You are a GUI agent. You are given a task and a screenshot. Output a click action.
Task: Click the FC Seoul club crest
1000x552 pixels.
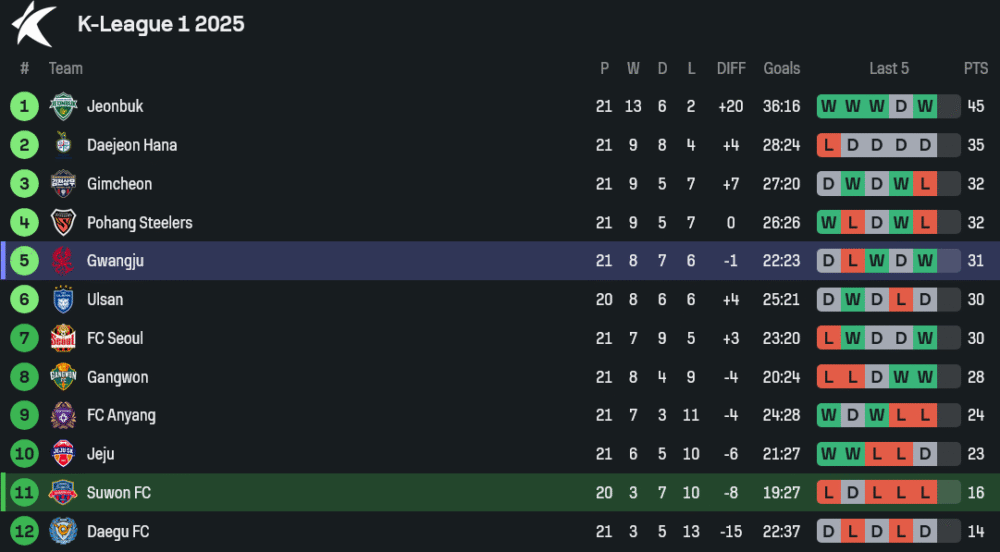(x=63, y=338)
